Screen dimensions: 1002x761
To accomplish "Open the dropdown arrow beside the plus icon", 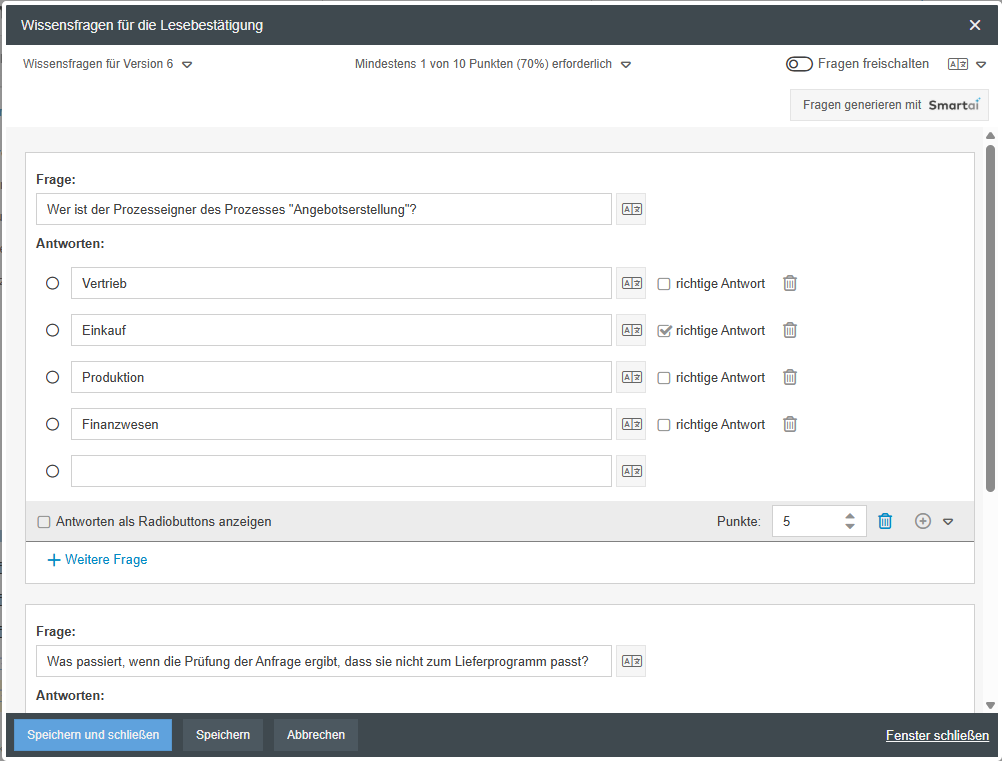I will (x=948, y=522).
